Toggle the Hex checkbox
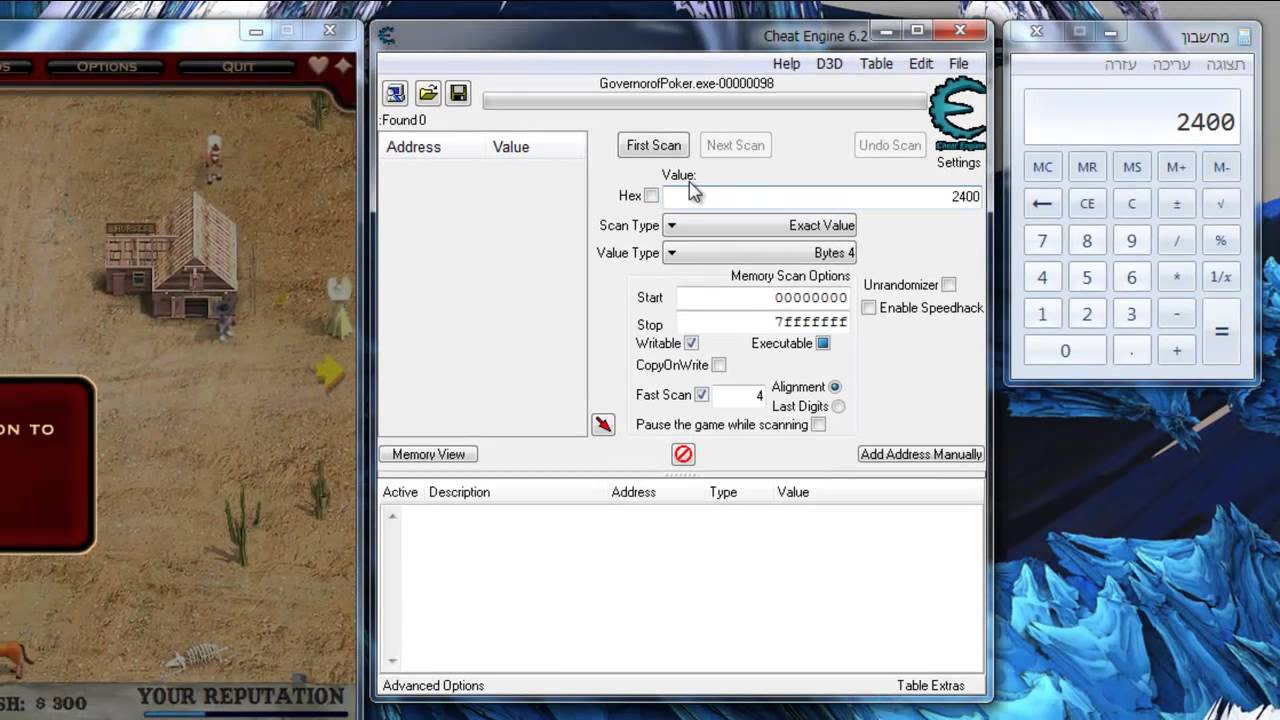The width and height of the screenshot is (1280, 720). 652,196
